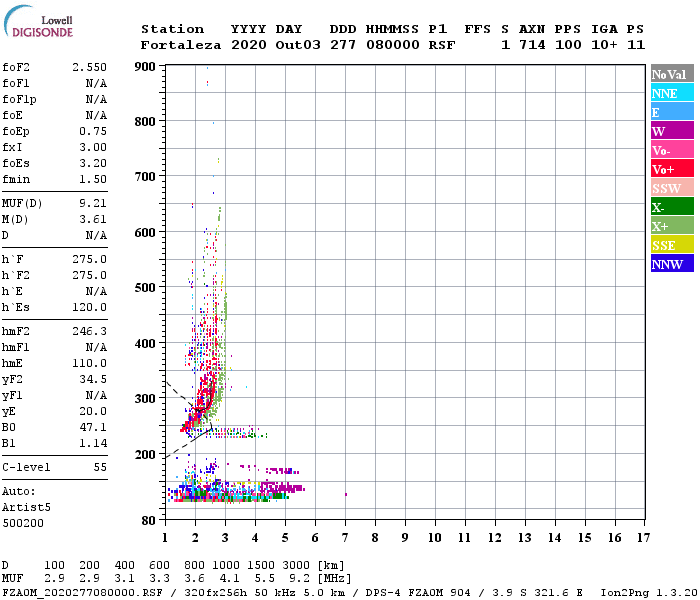Click the B1 value 1.14
700x600 pixels.
click(x=93, y=444)
